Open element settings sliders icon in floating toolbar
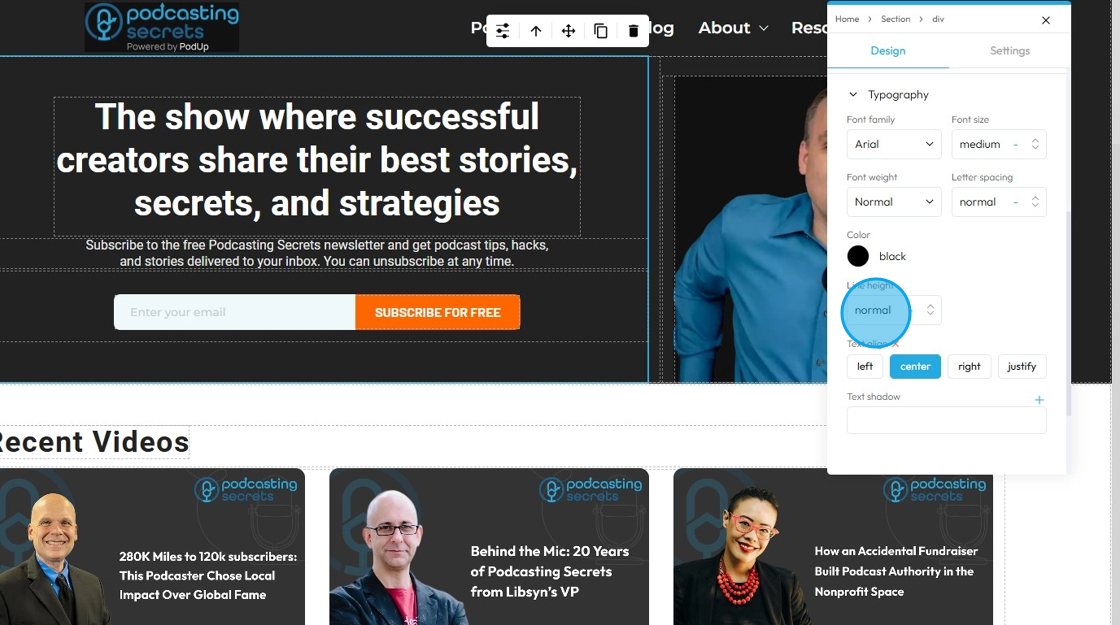 pyautogui.click(x=503, y=31)
